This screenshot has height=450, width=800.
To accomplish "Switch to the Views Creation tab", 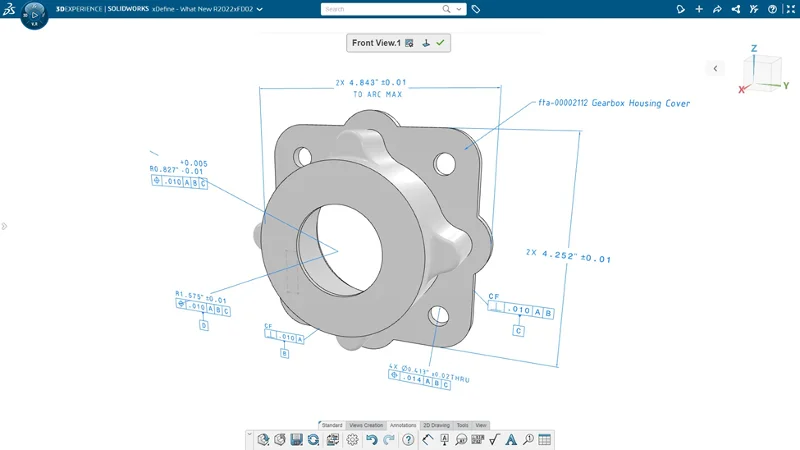I will [366, 425].
